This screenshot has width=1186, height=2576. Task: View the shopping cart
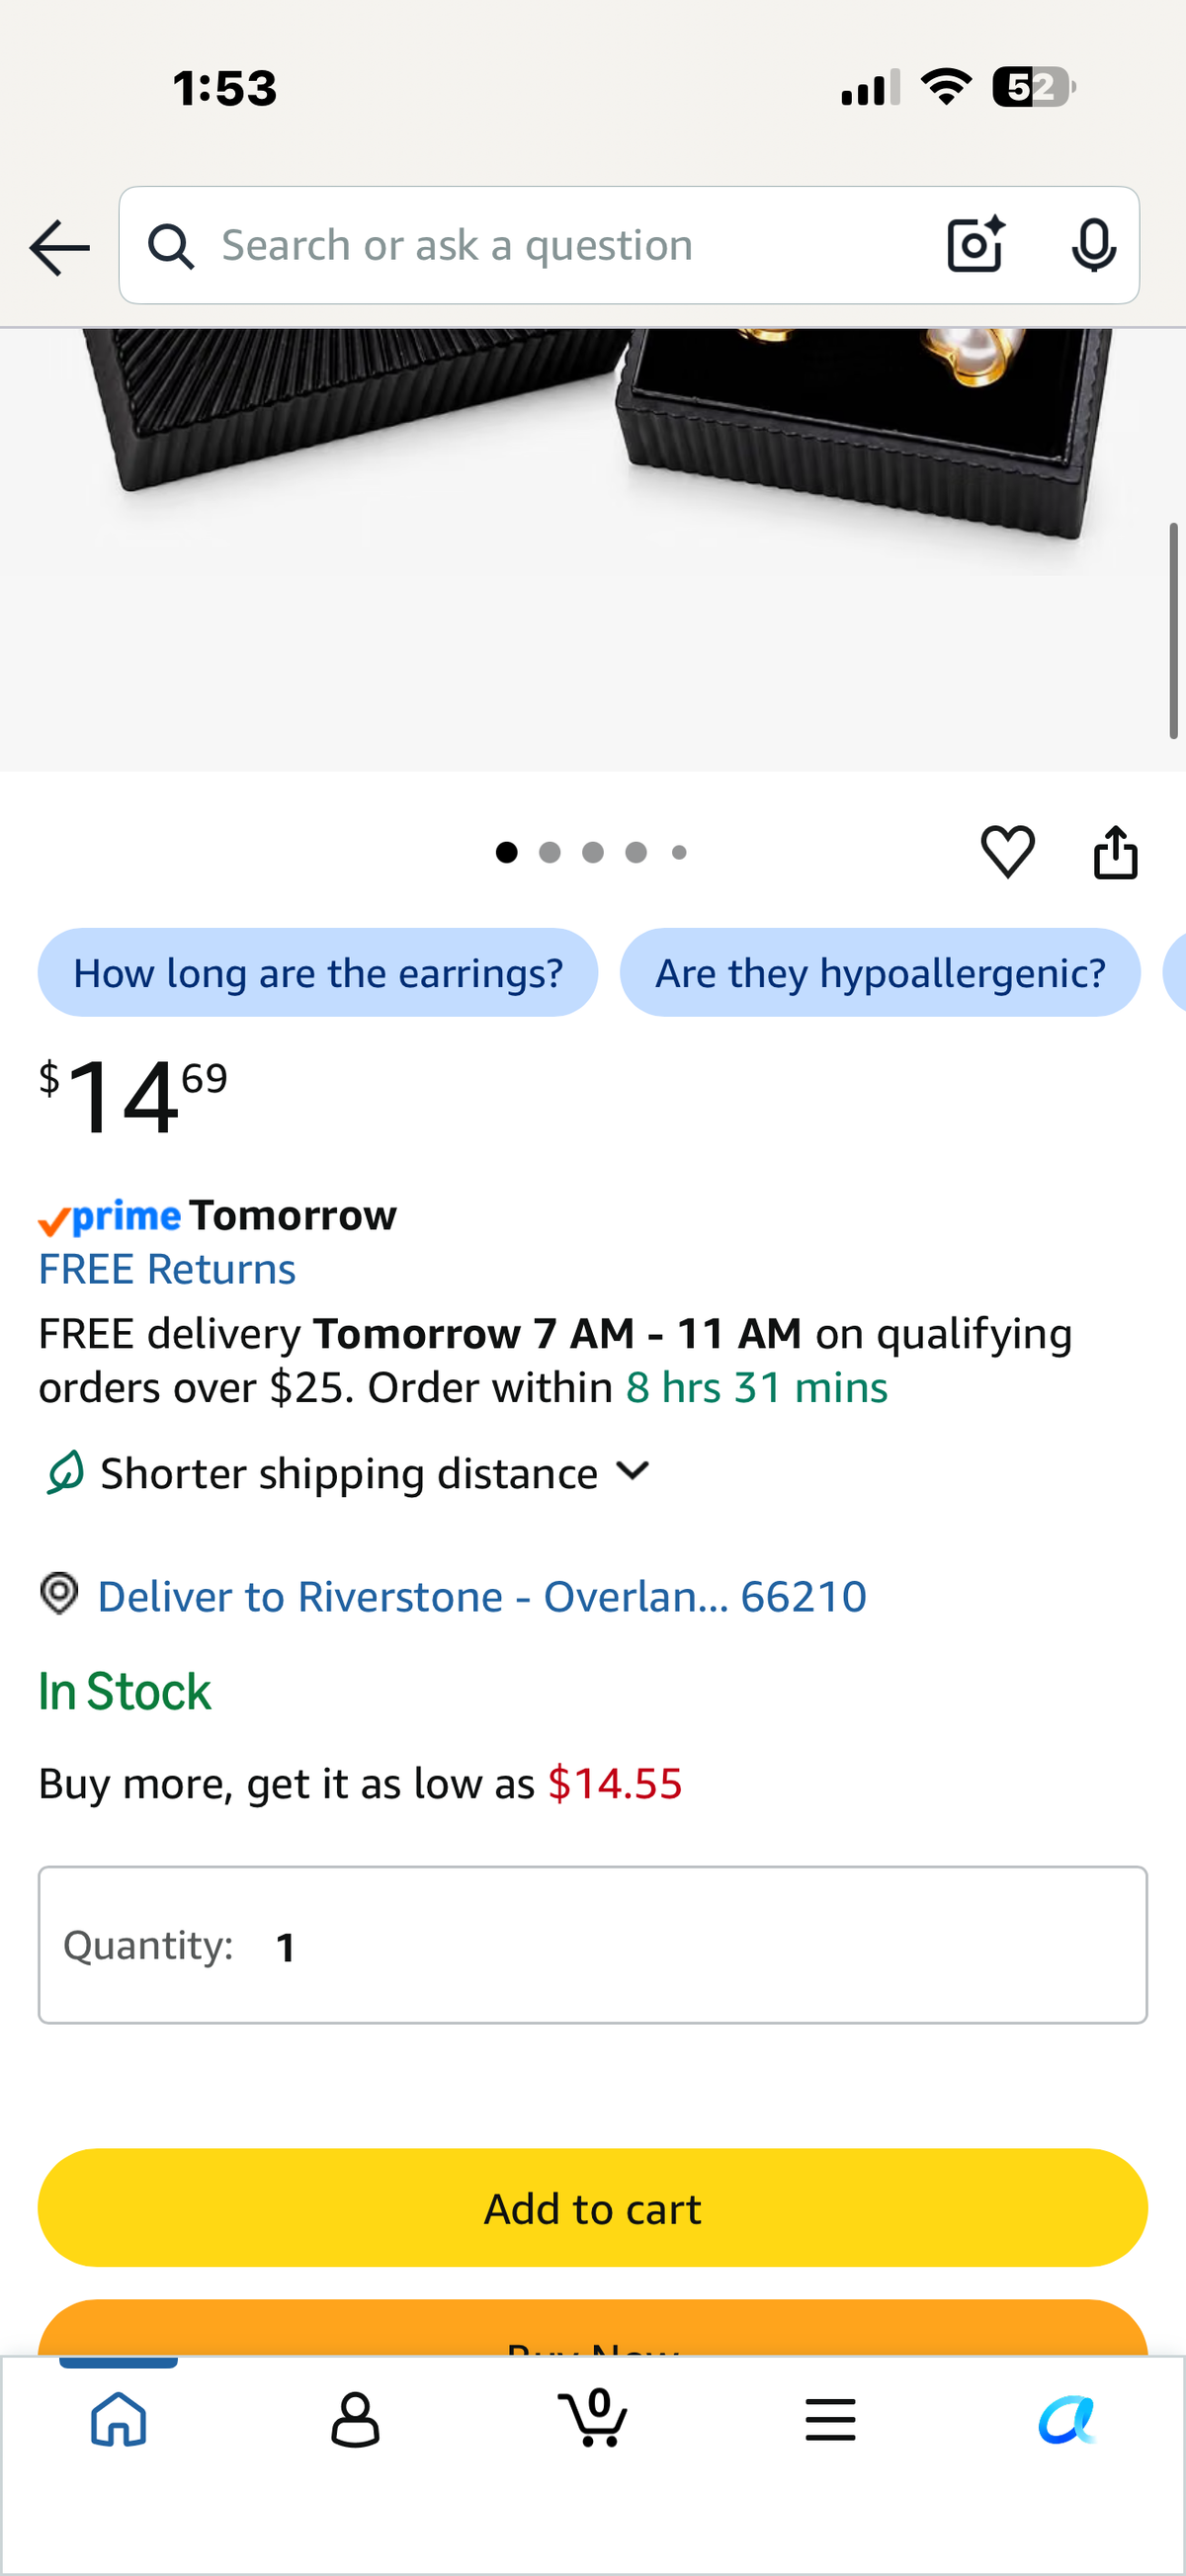(593, 2418)
